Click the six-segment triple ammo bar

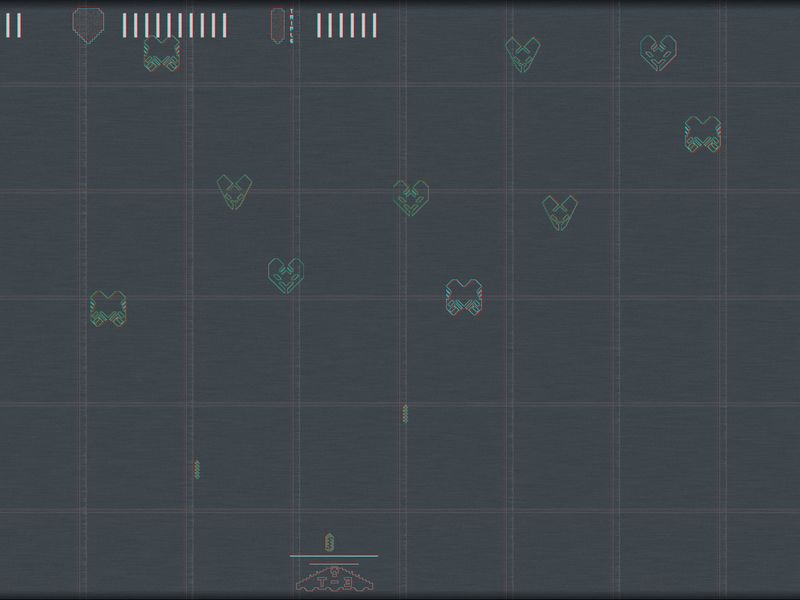tap(347, 26)
